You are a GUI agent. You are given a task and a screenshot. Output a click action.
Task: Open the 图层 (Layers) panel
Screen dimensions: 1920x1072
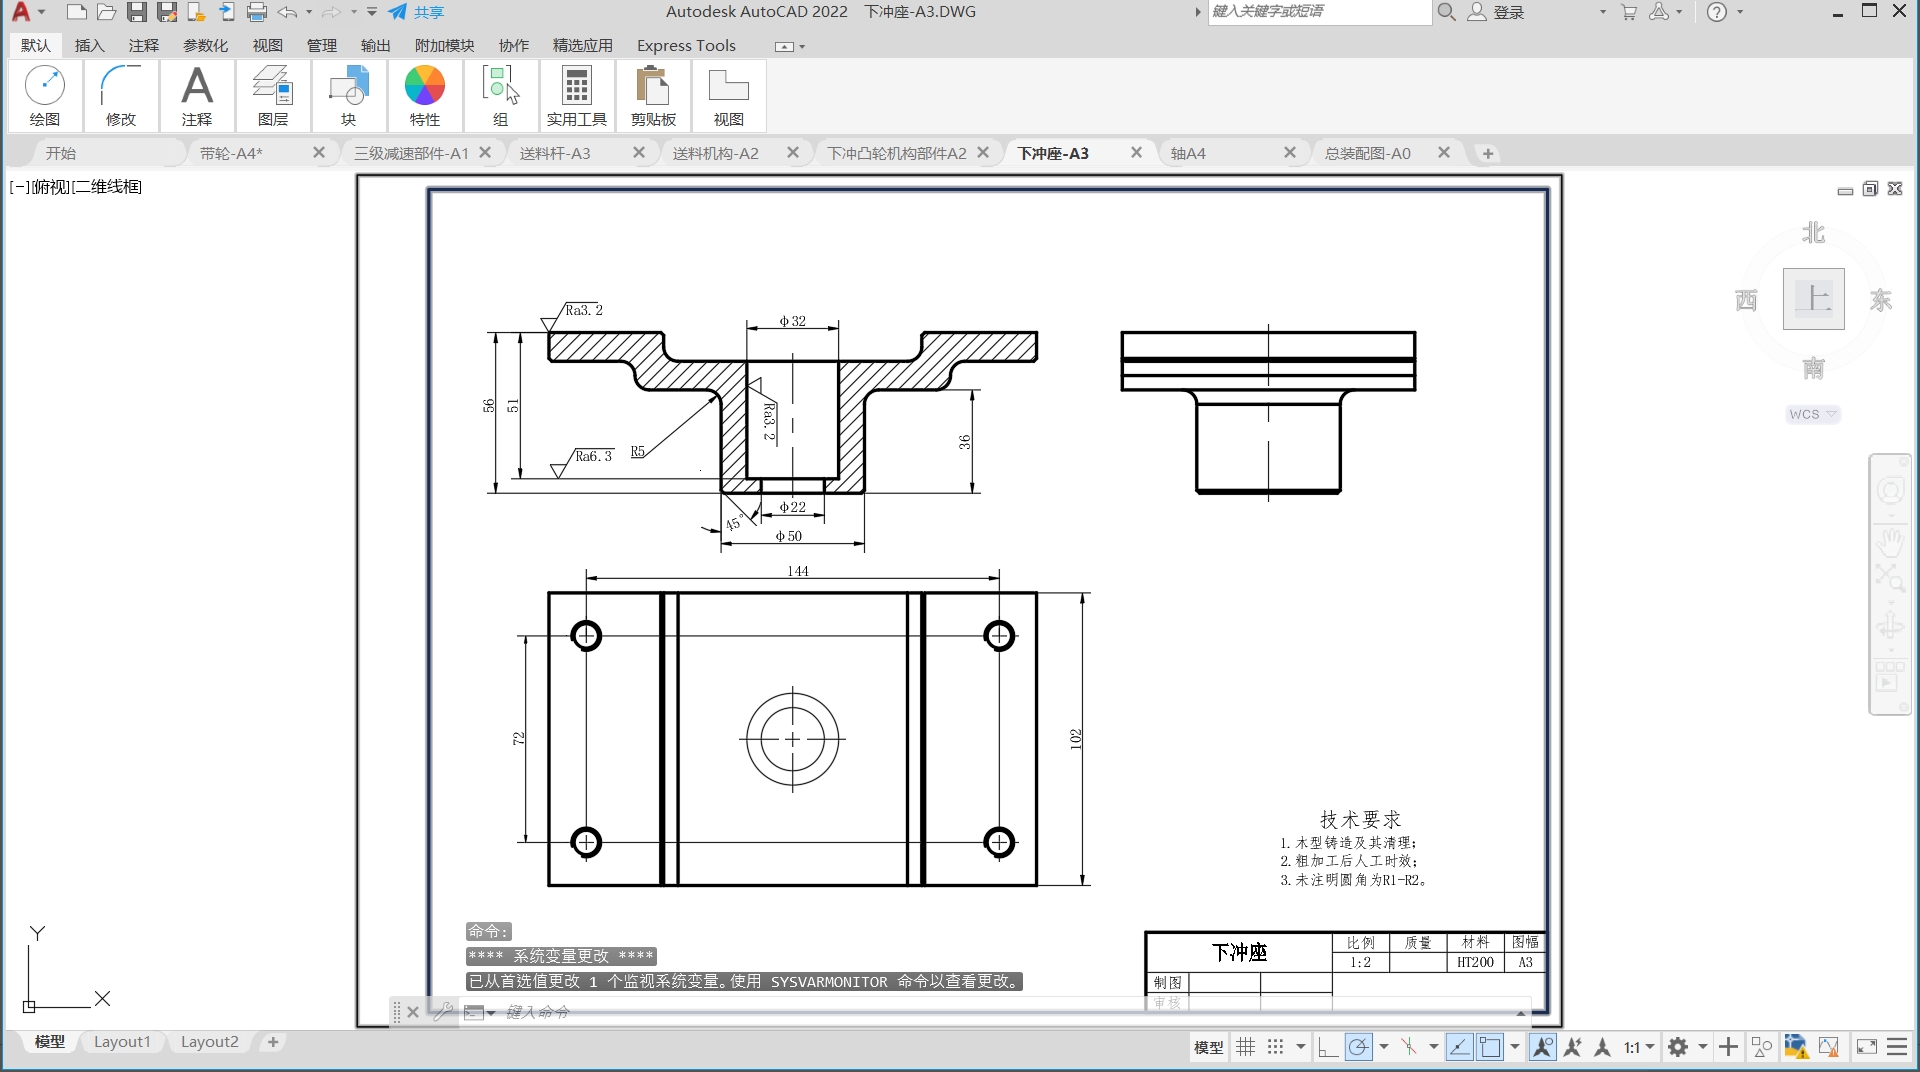click(273, 96)
